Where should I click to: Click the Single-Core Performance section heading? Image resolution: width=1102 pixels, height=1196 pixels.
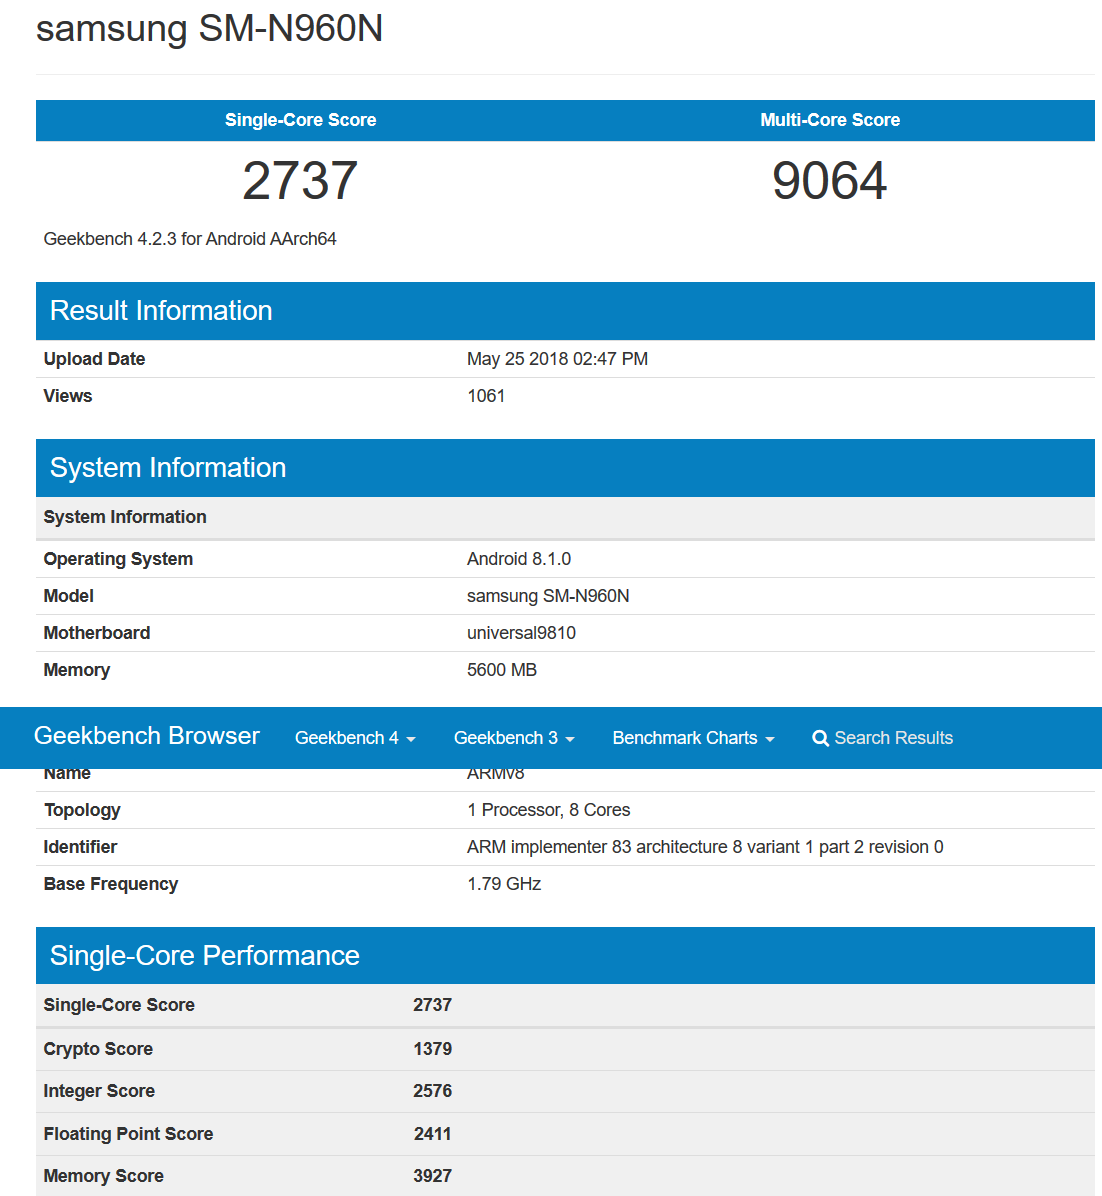[205, 956]
